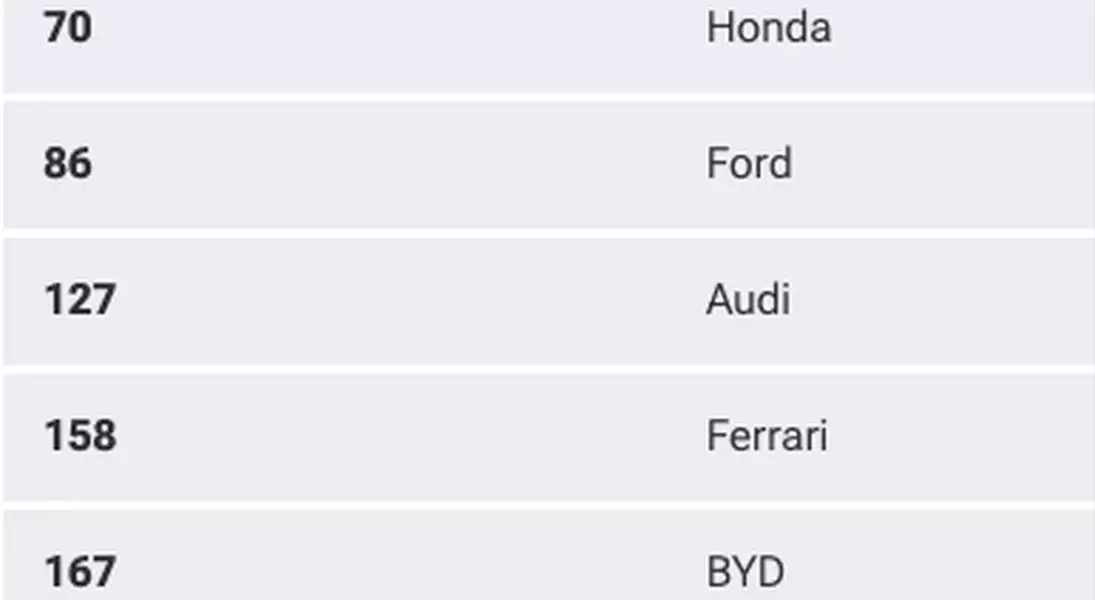
Task: Click rank number 127
Action: (x=80, y=300)
